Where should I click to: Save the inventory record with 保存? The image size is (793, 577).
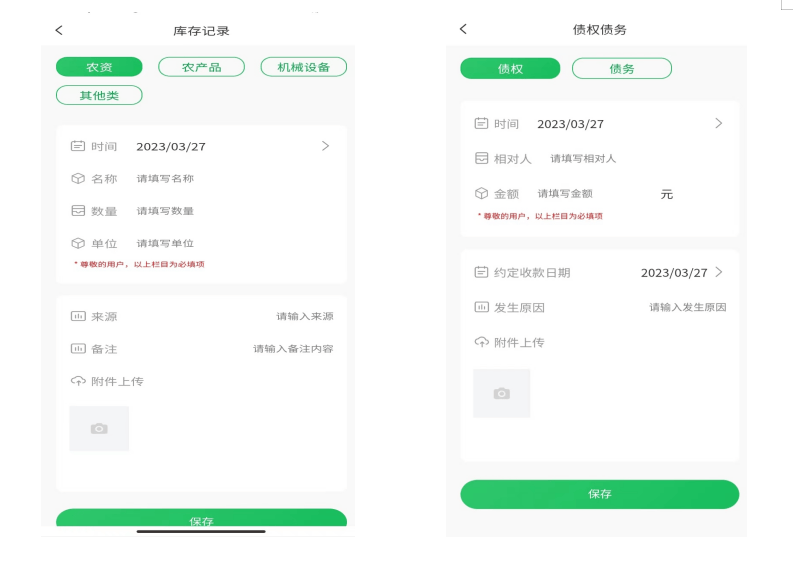pos(201,519)
